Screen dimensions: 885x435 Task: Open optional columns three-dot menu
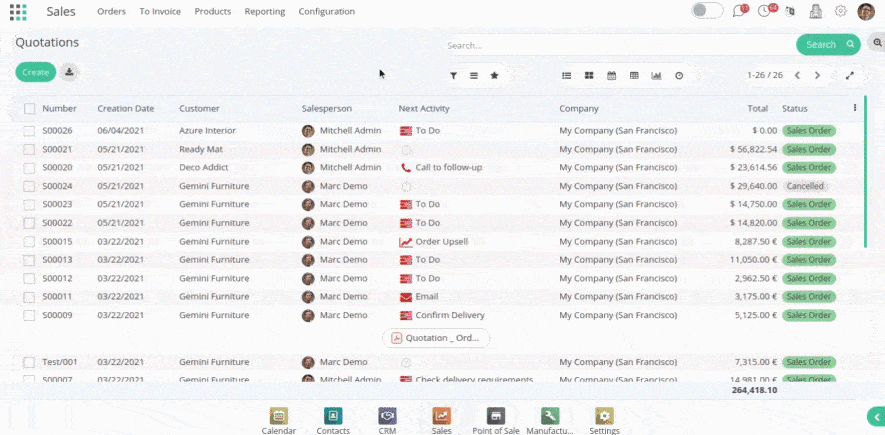(x=854, y=108)
